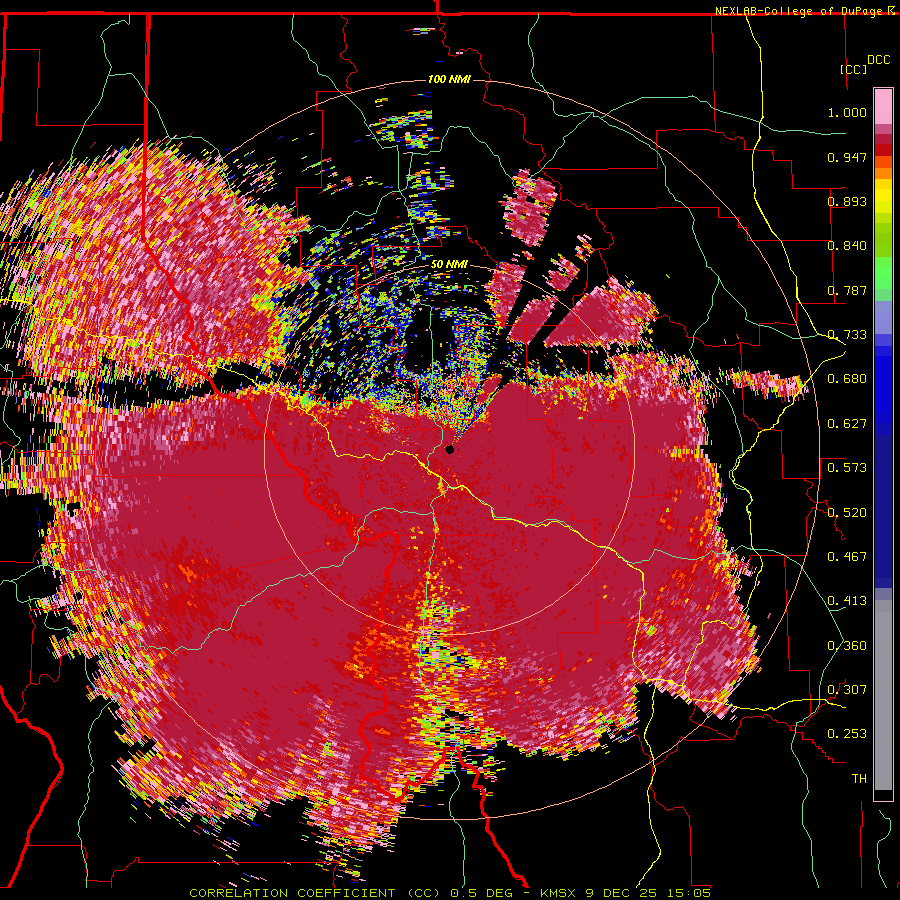
Task: Click the 0.733 legend value
Action: pyautogui.click(x=847, y=335)
